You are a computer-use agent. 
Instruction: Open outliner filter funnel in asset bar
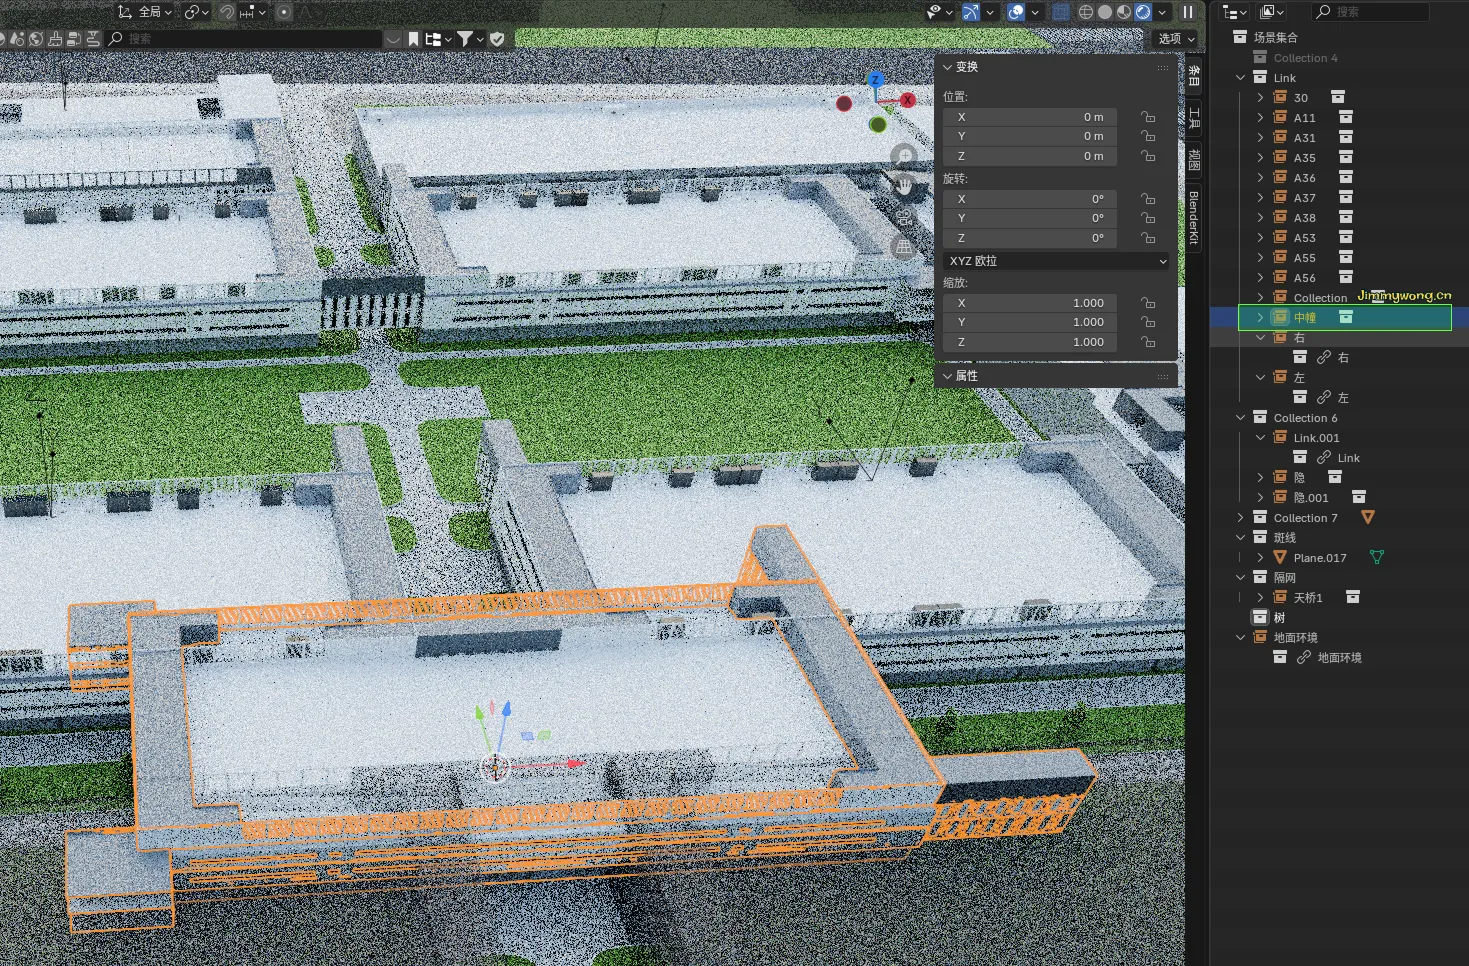(x=465, y=39)
